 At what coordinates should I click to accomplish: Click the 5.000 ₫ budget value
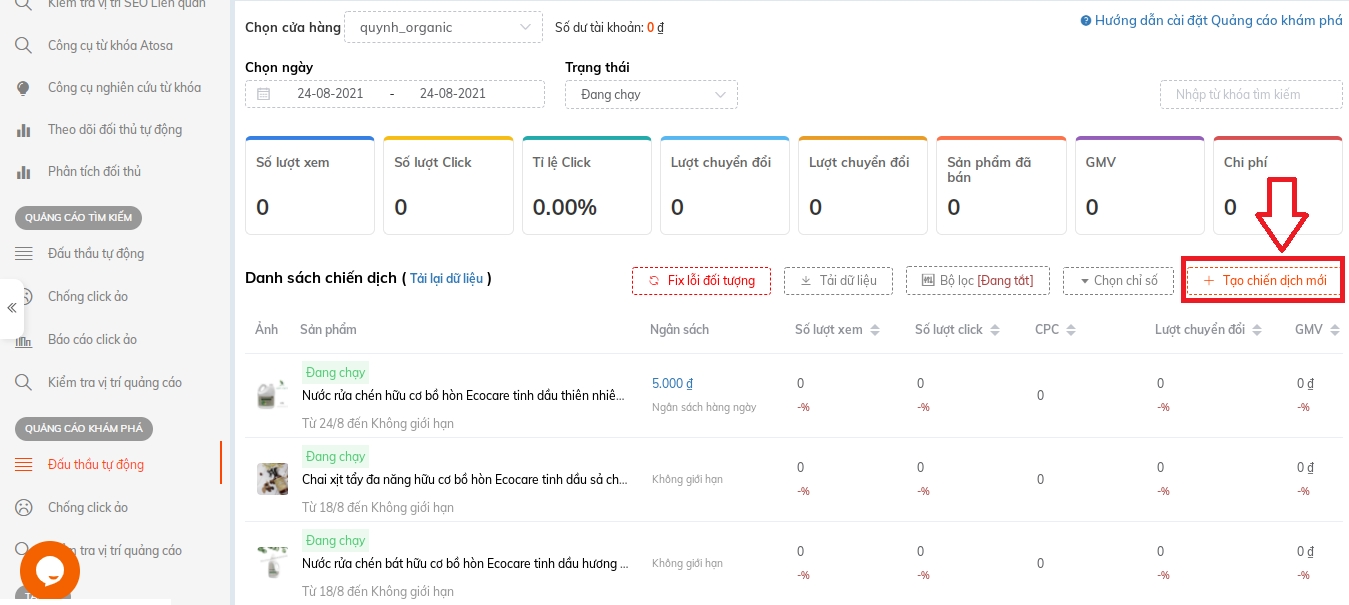click(672, 383)
